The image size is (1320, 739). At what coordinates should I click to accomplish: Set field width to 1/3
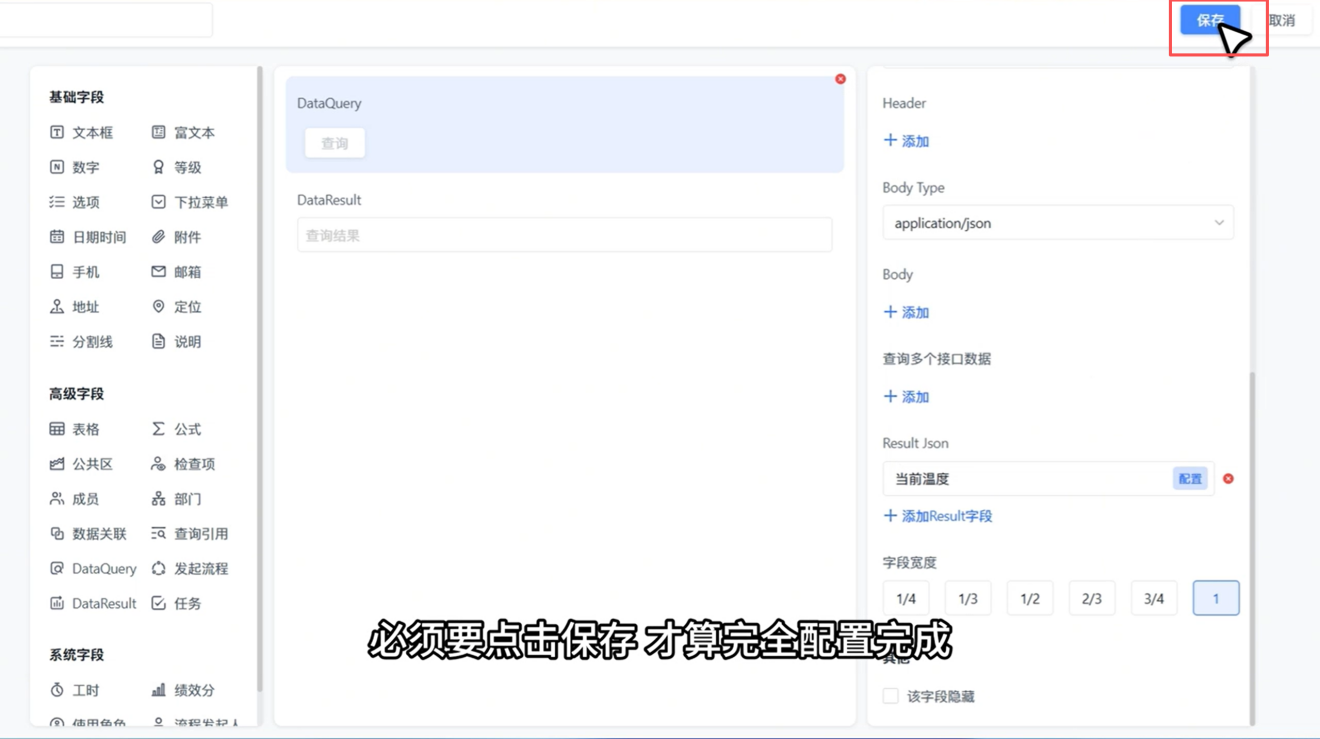click(x=968, y=598)
